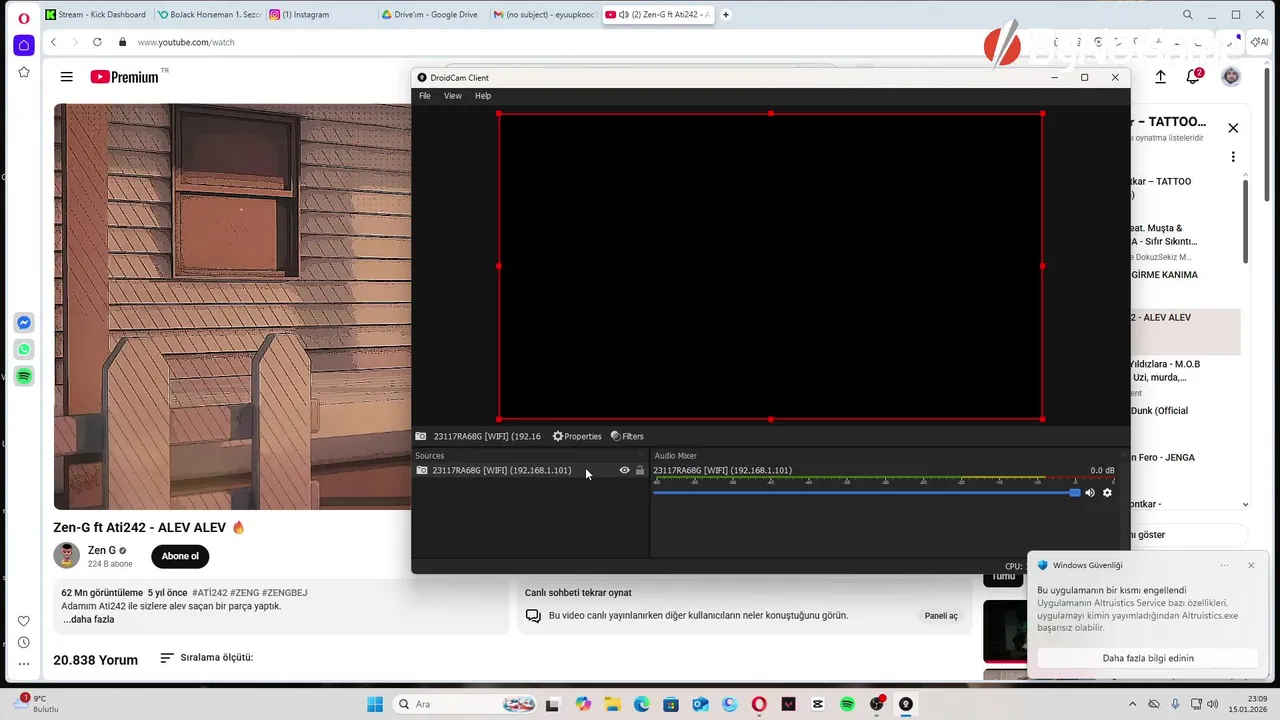Go to YouTube Premium home logo
1280x720 pixels.
pos(125,77)
